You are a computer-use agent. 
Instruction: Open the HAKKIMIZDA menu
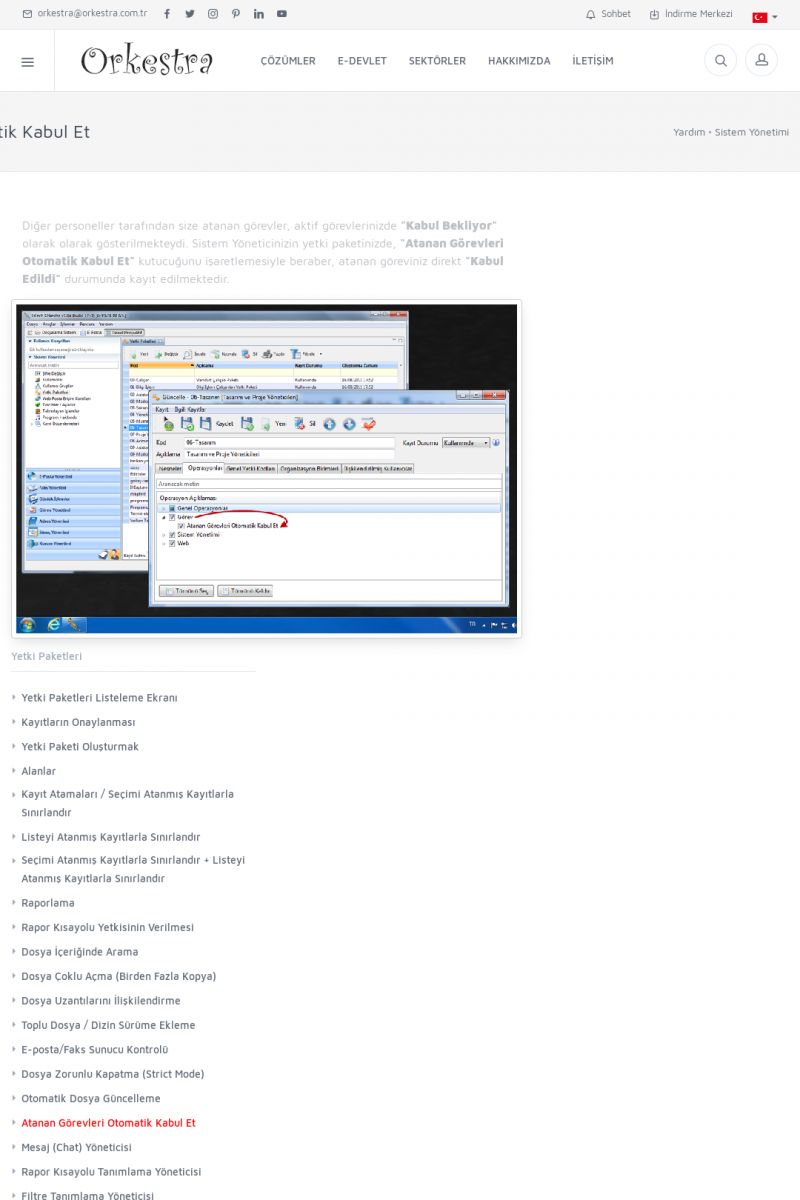point(519,61)
